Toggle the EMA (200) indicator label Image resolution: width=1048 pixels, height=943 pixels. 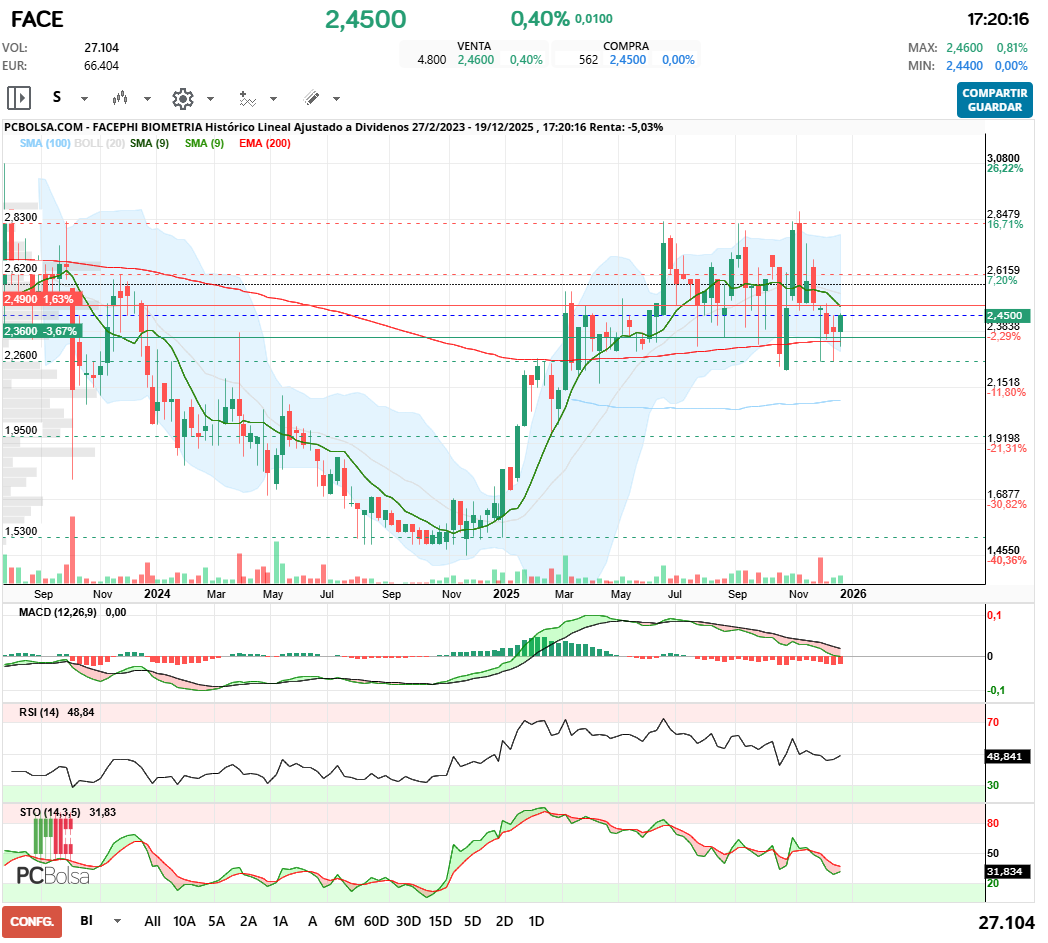[x=265, y=144]
